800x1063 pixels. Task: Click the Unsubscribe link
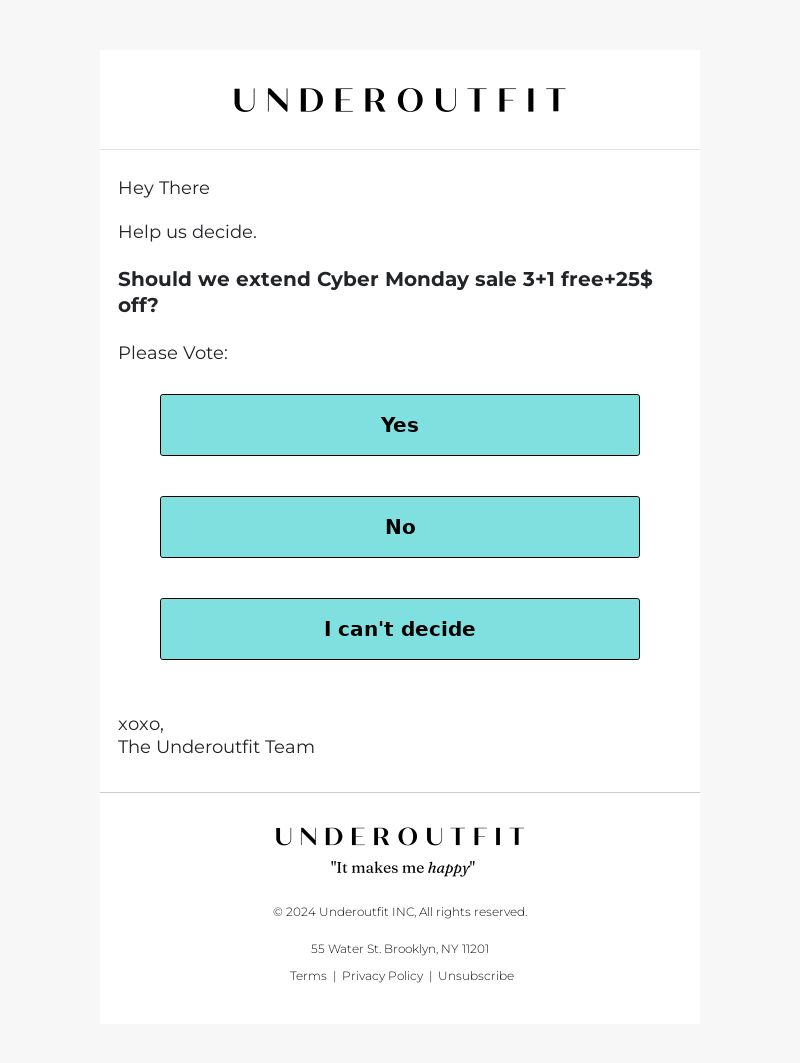coord(476,976)
